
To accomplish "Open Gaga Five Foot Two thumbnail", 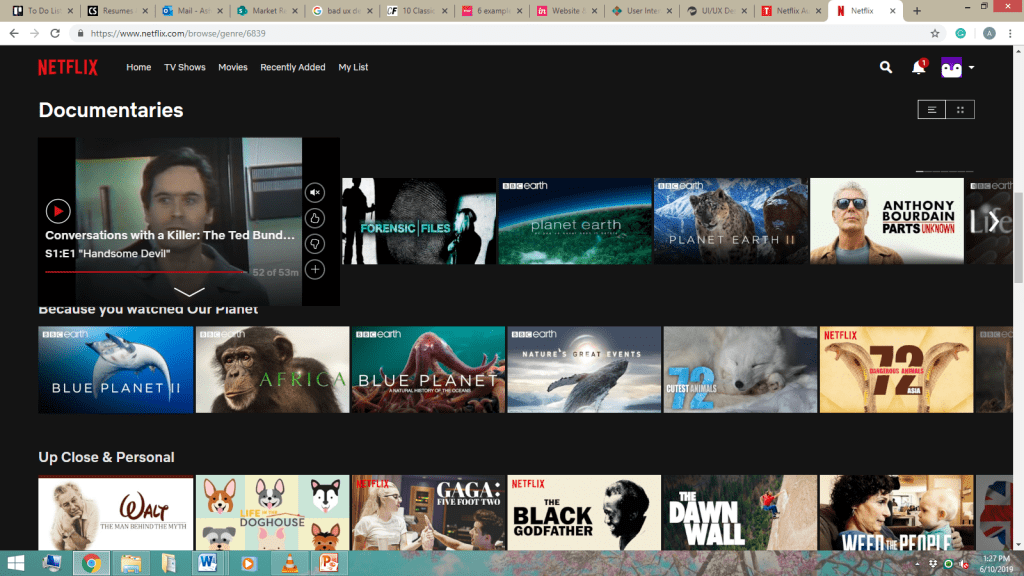I will (x=428, y=513).
